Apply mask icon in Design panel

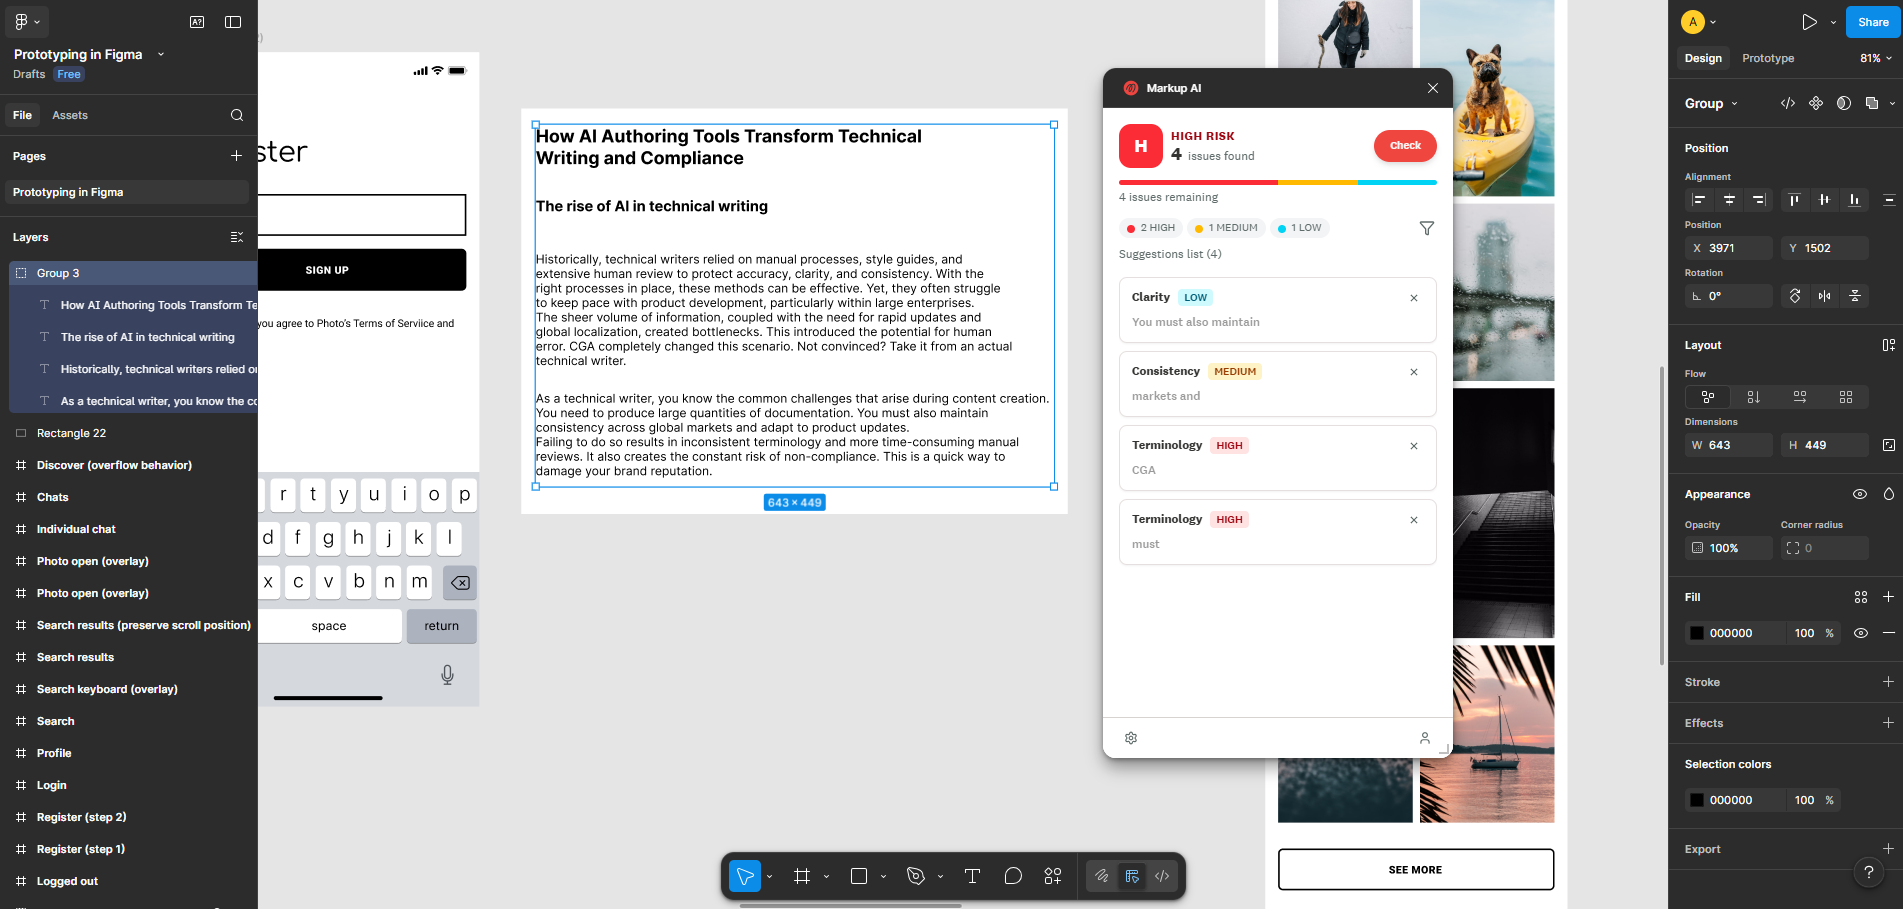(x=1844, y=103)
